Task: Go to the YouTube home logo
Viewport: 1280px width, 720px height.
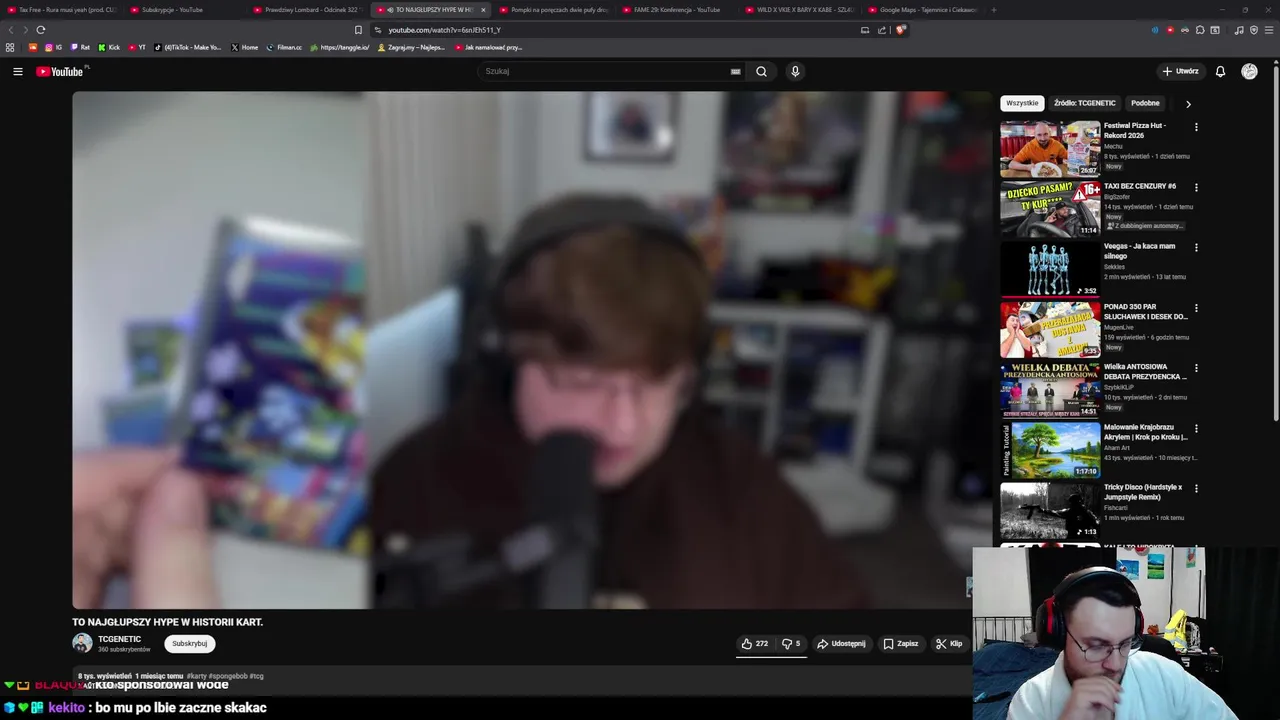Action: click(60, 71)
